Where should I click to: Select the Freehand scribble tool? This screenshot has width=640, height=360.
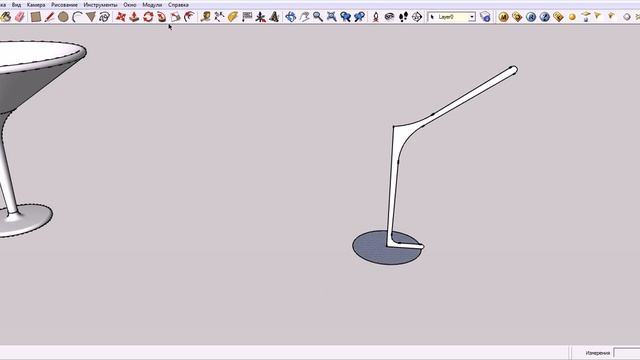point(104,17)
